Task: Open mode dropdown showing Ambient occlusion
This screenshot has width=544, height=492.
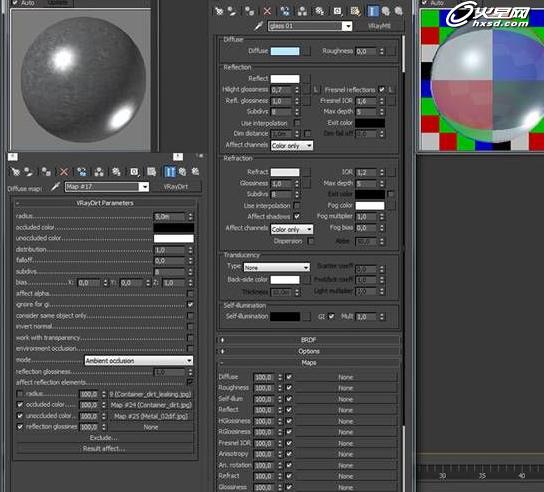Action: pyautogui.click(x=139, y=360)
